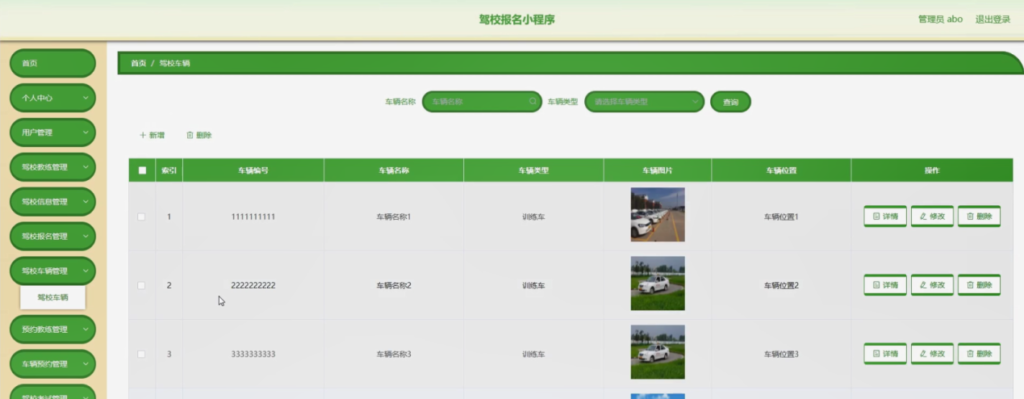This screenshot has height=399, width=1024.
Task: Click 删除 delete button for row 3
Action: [x=979, y=354]
